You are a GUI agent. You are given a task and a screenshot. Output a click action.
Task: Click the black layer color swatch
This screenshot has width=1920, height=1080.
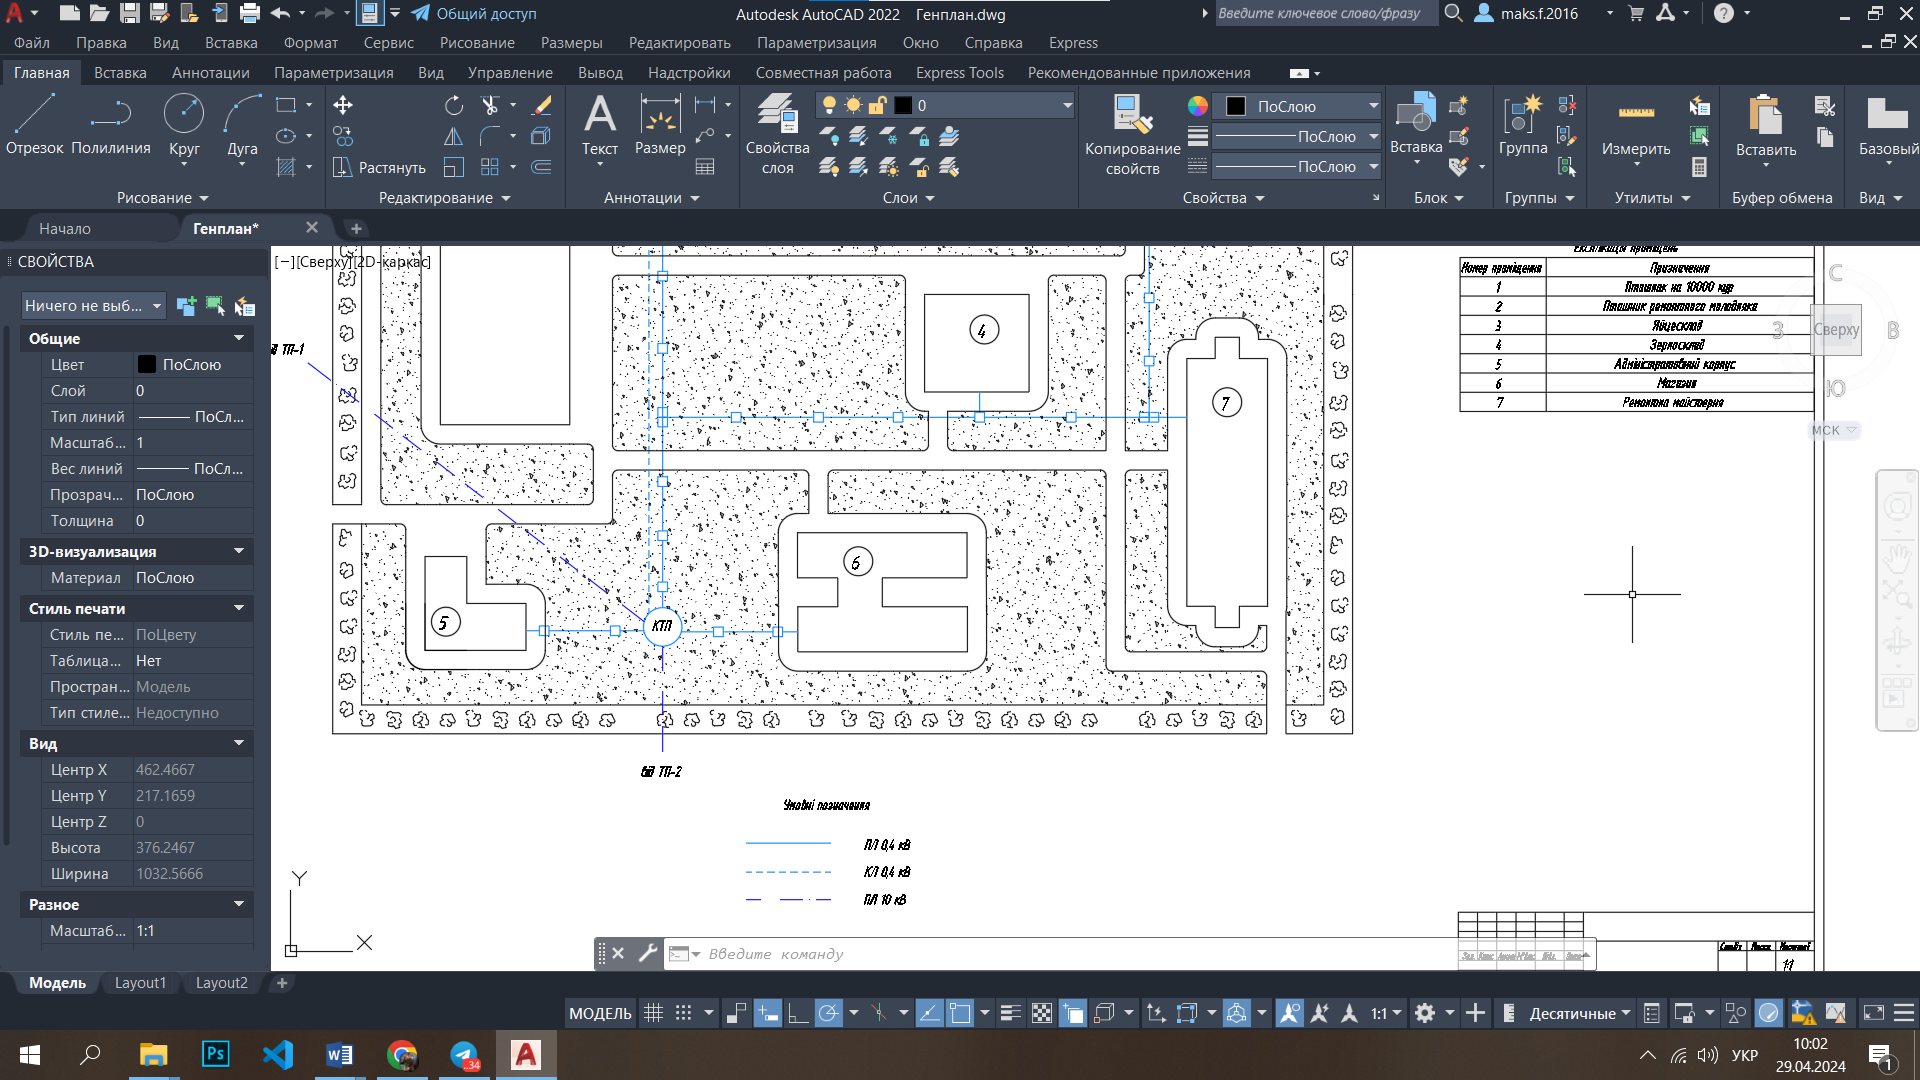coord(903,105)
